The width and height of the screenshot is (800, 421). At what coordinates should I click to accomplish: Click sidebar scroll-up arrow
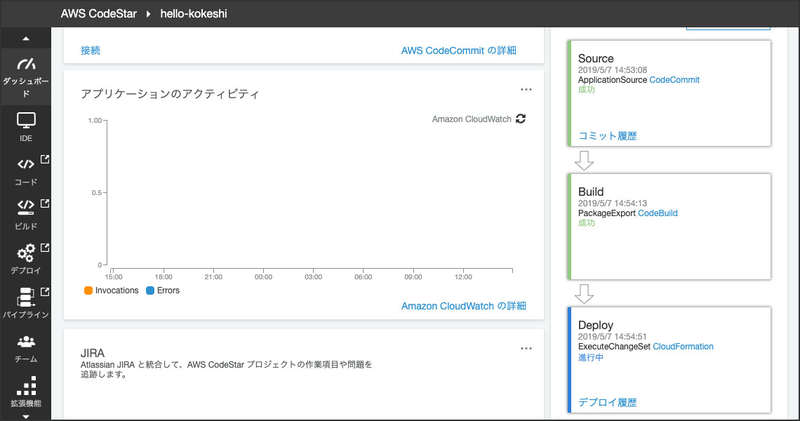click(x=26, y=39)
